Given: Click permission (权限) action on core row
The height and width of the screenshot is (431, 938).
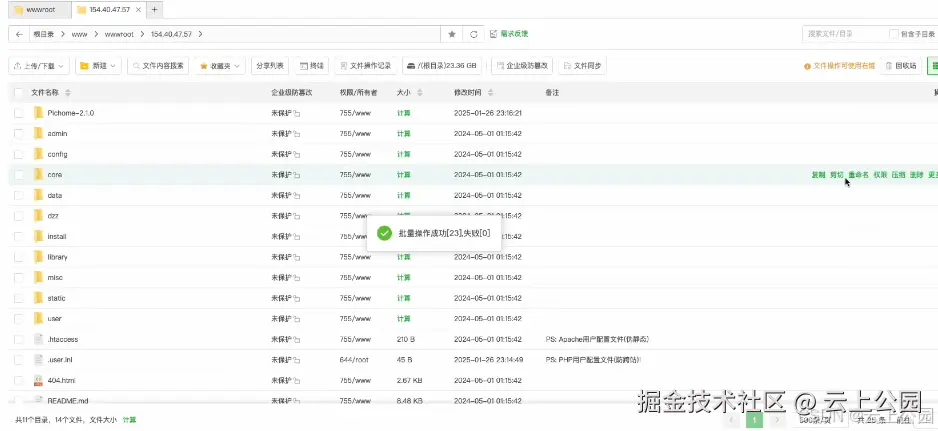Looking at the screenshot, I should tap(880, 175).
